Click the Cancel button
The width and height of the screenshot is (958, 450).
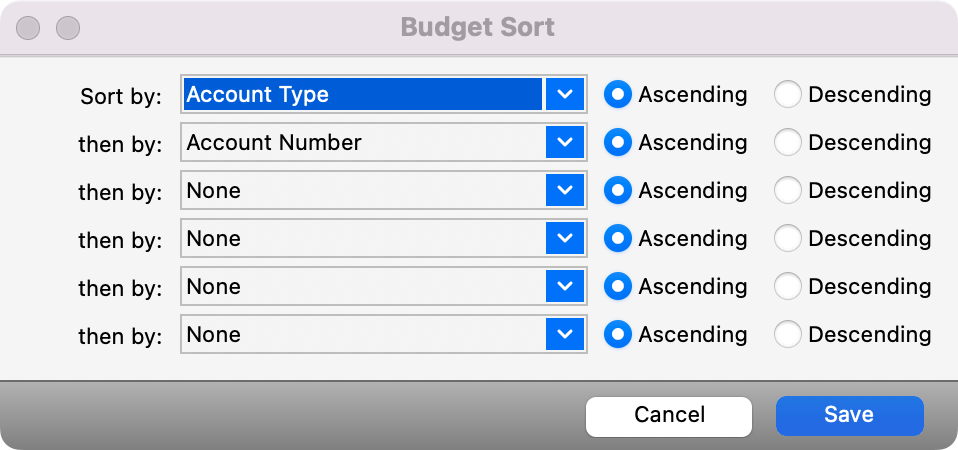tap(669, 415)
